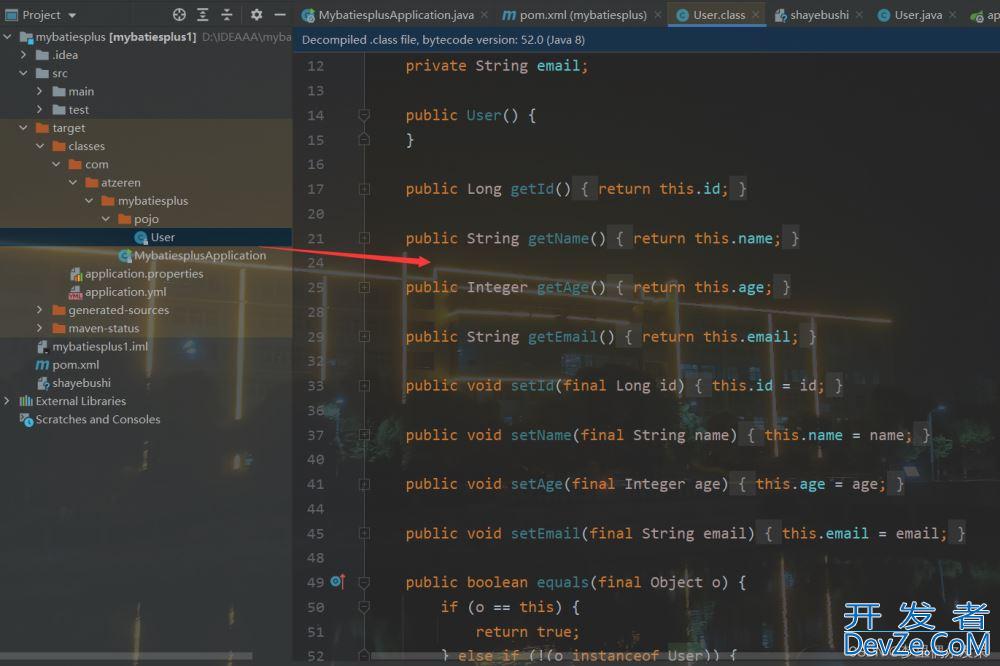Screen dimensions: 1000x666
Task: Click the locate/select opened file target icon
Action: (179, 15)
